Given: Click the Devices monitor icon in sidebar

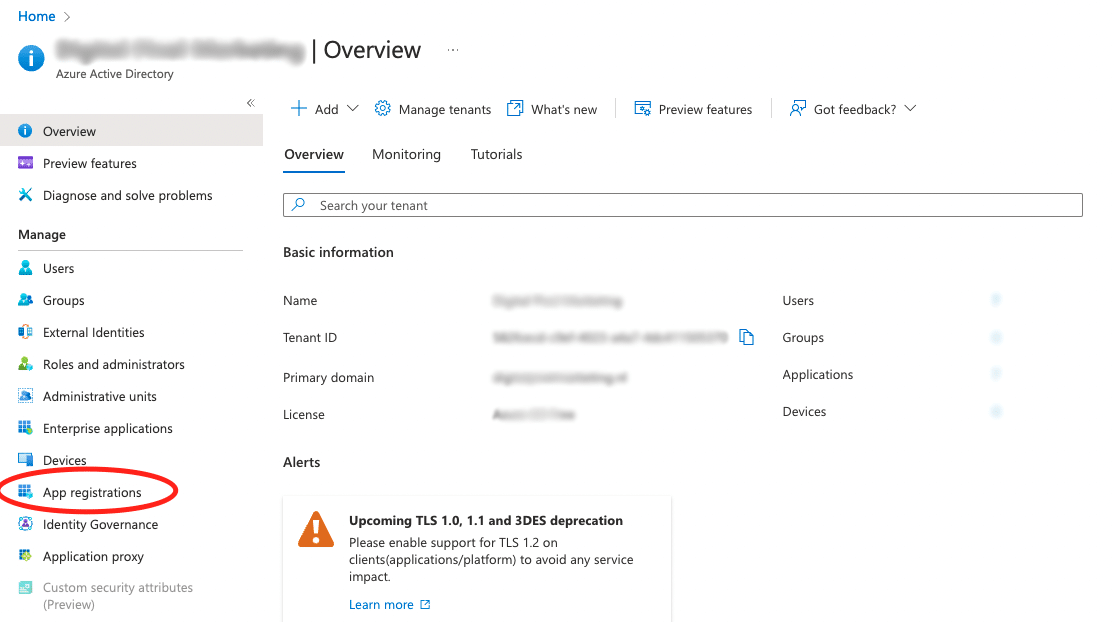Looking at the screenshot, I should click(x=25, y=460).
